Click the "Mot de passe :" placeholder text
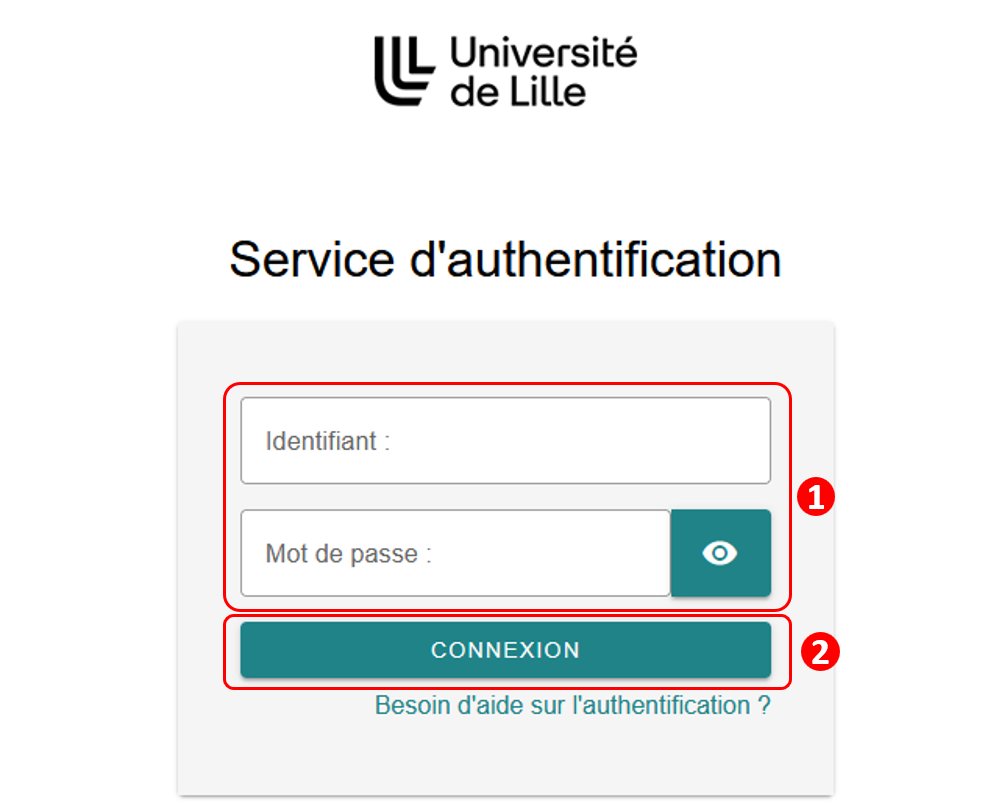Viewport: 982px width, 803px height. [349, 554]
